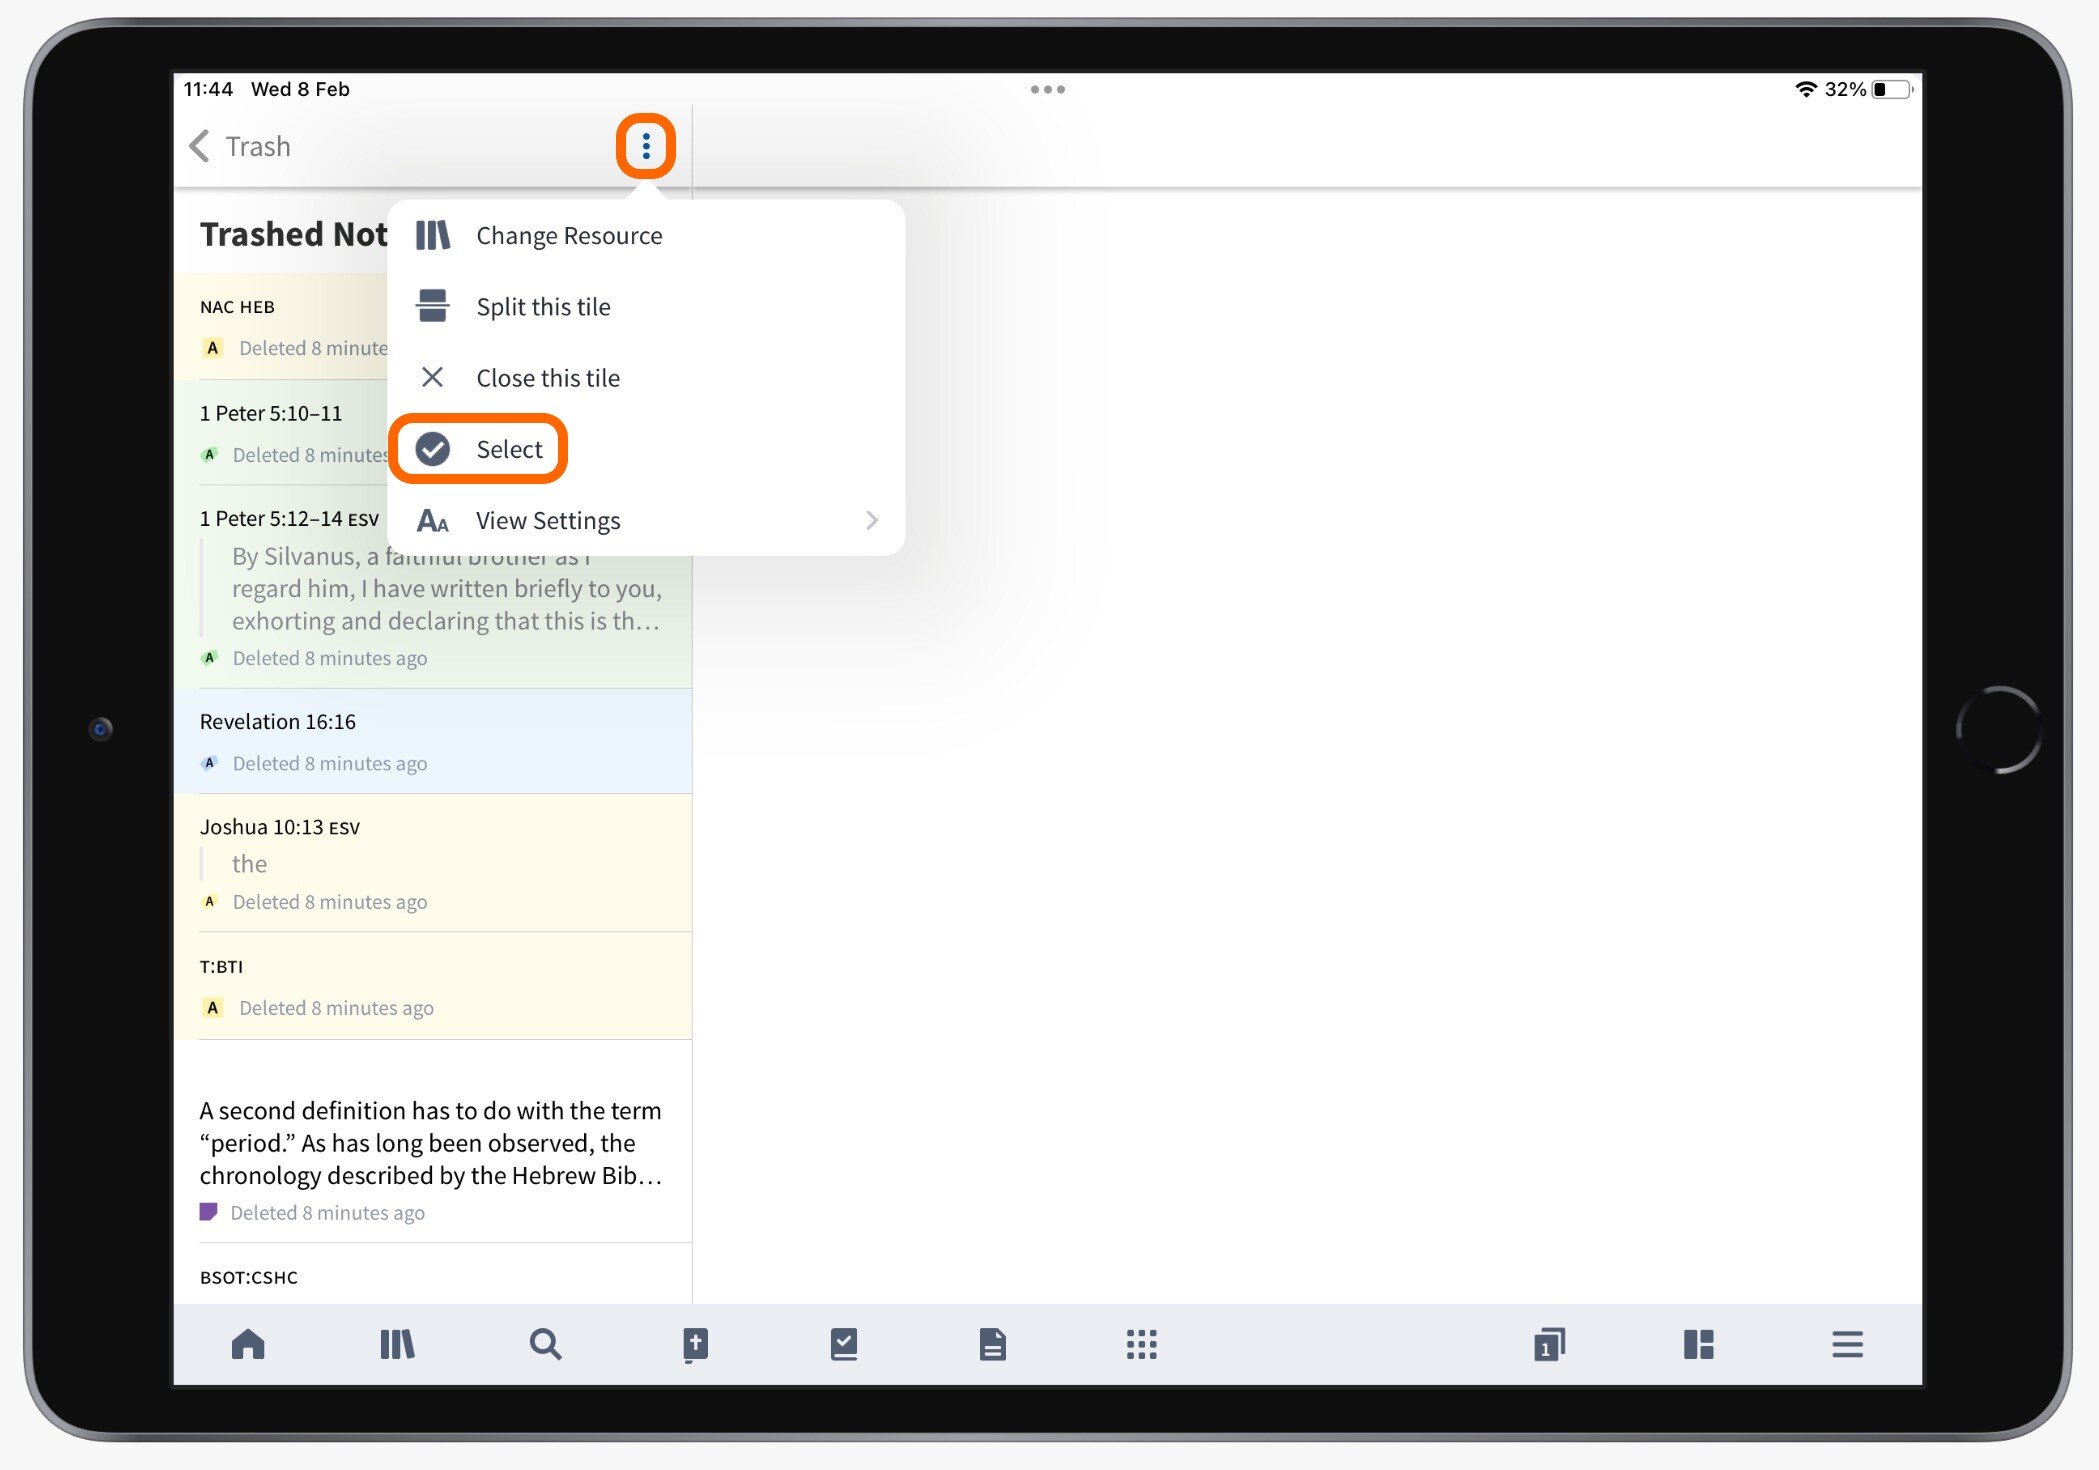Choose Change Resource from the menu

click(x=646, y=235)
